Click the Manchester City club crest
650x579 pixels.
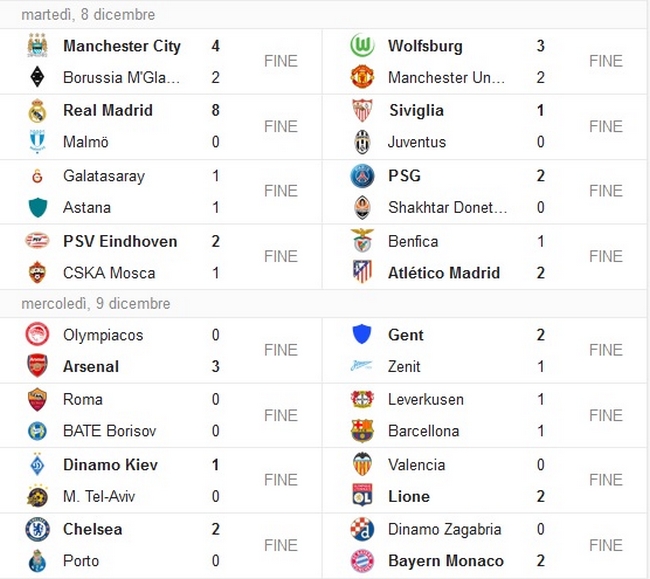pyautogui.click(x=37, y=45)
